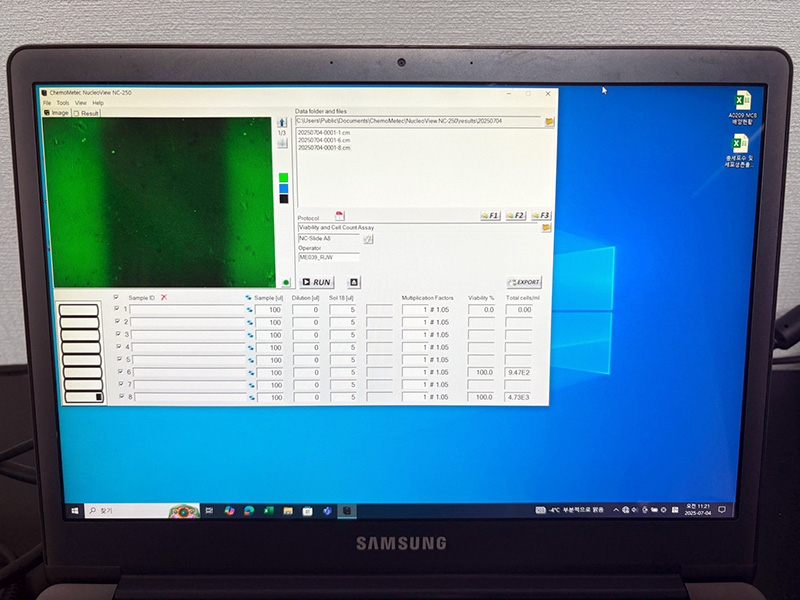Clear sample IDs with red X icon
This screenshot has height=600, width=800.
pyautogui.click(x=164, y=298)
